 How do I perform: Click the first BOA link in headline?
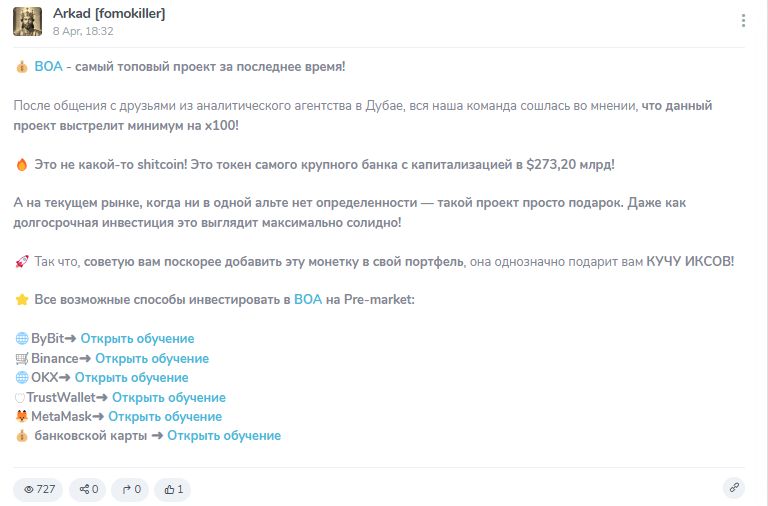pos(48,67)
